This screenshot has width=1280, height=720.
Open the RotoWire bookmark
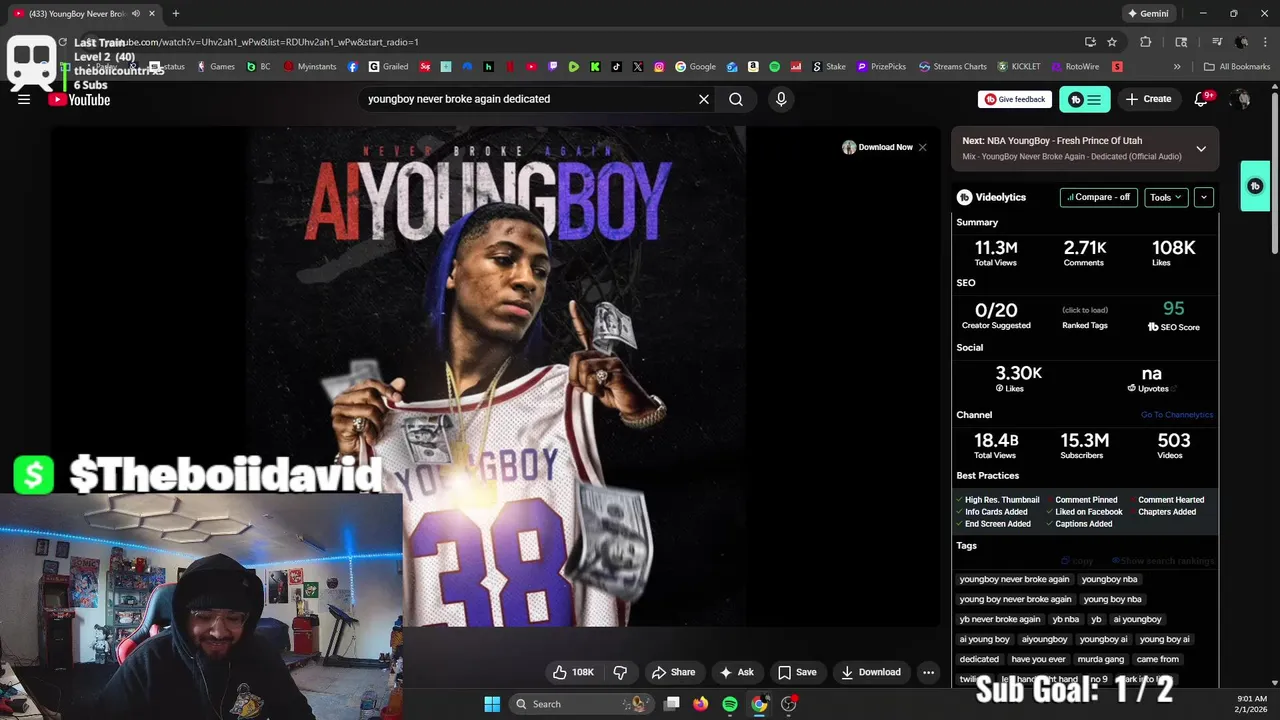tap(1075, 67)
